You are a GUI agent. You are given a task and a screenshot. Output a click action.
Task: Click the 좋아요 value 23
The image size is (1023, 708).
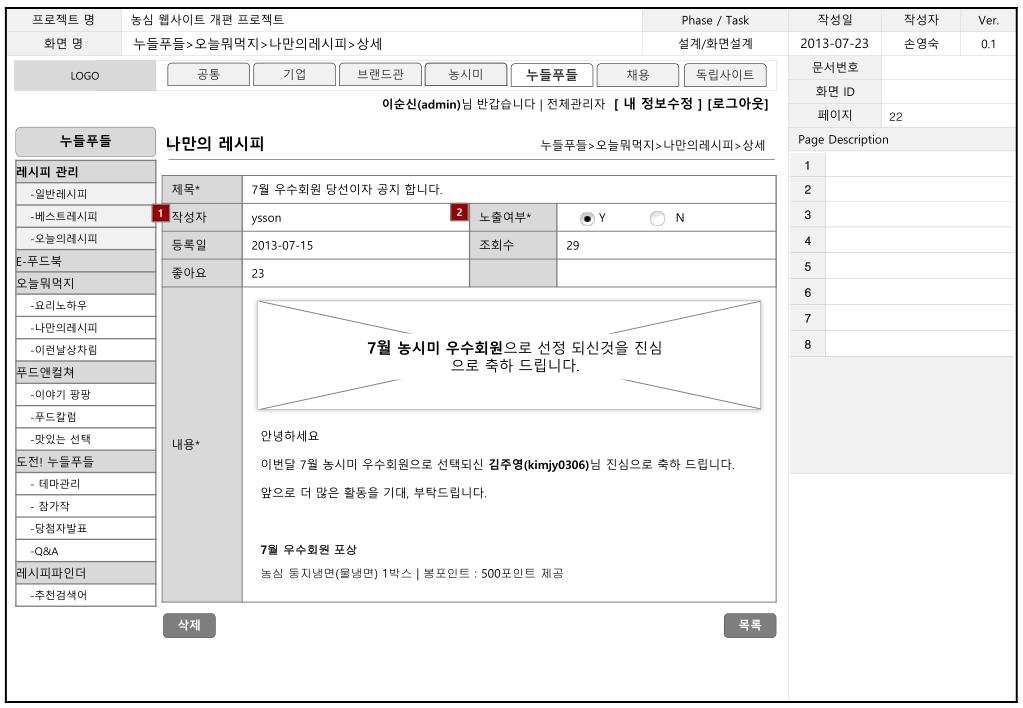coord(258,273)
